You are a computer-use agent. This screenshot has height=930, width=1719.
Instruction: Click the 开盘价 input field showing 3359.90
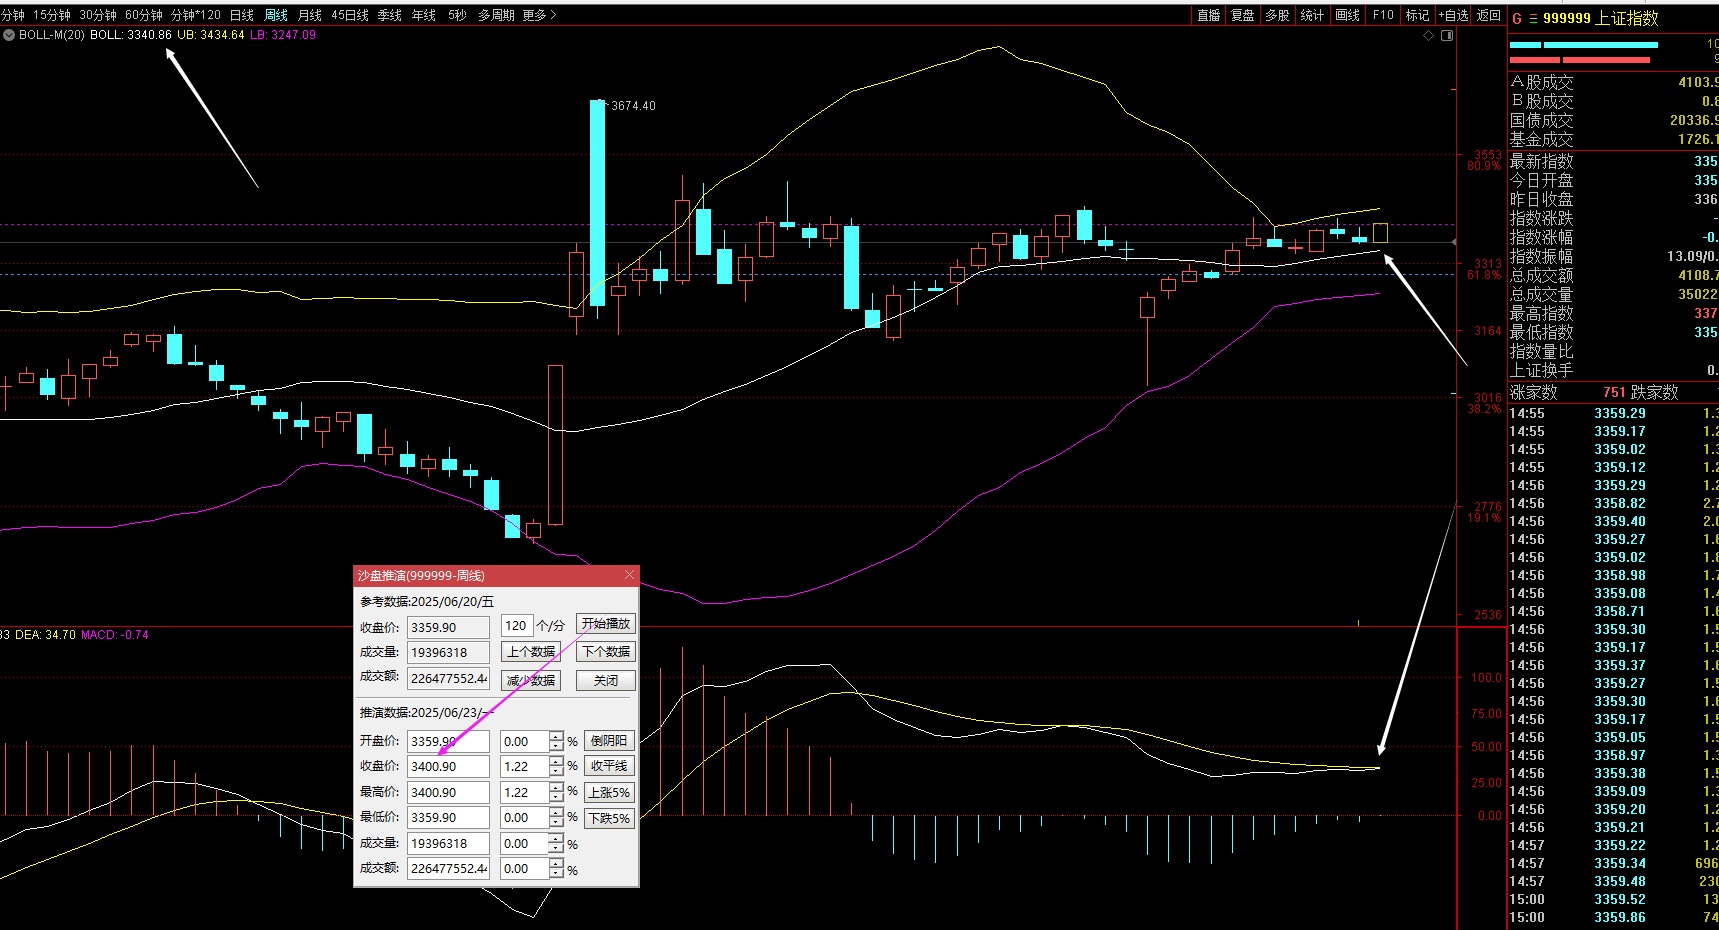click(448, 741)
